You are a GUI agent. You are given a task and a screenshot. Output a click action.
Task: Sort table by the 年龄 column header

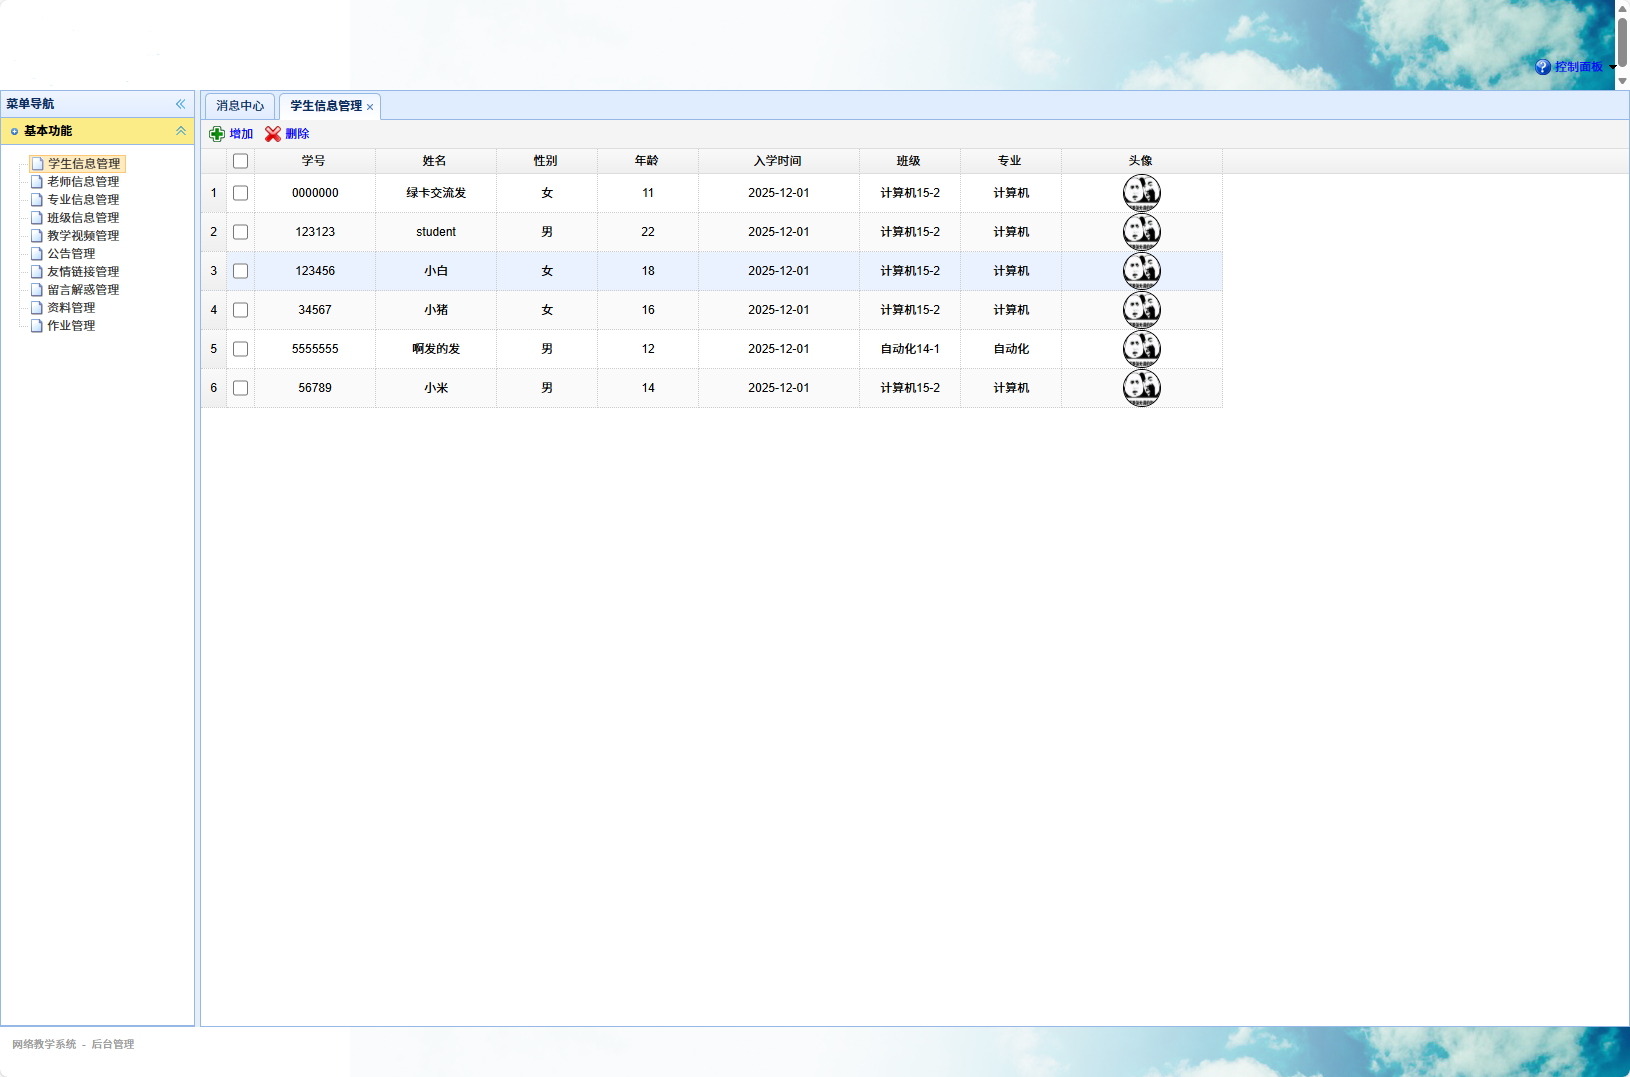click(x=647, y=161)
